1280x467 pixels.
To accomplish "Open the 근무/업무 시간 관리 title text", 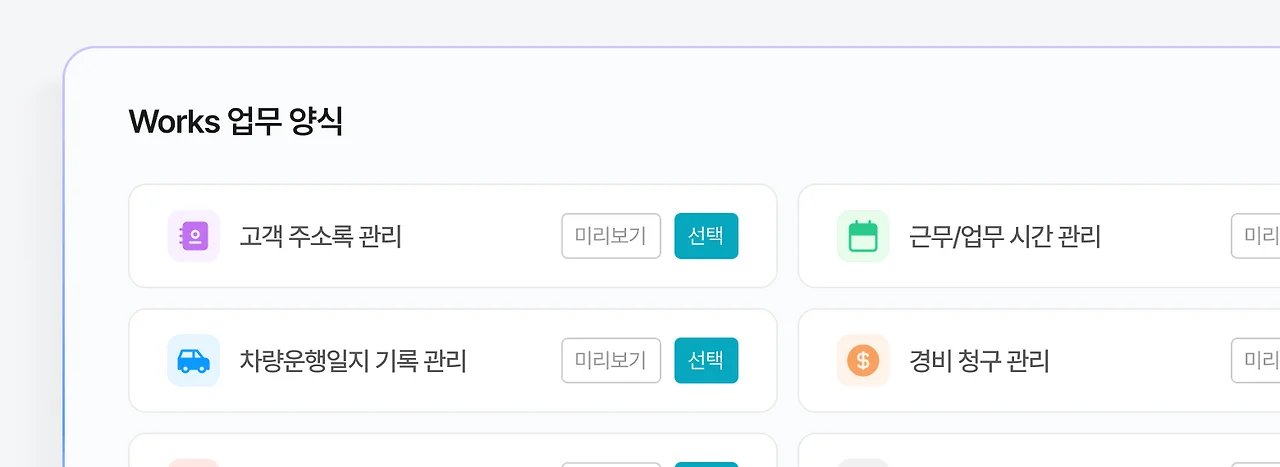I will (1004, 237).
